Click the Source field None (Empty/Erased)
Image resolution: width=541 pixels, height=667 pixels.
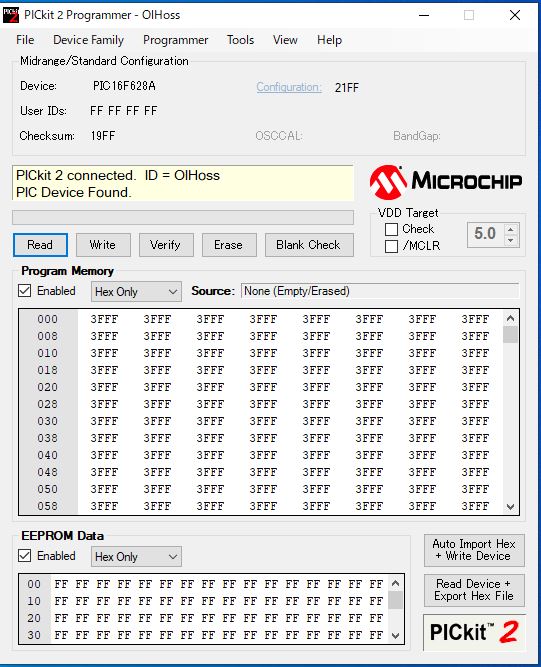tap(380, 291)
